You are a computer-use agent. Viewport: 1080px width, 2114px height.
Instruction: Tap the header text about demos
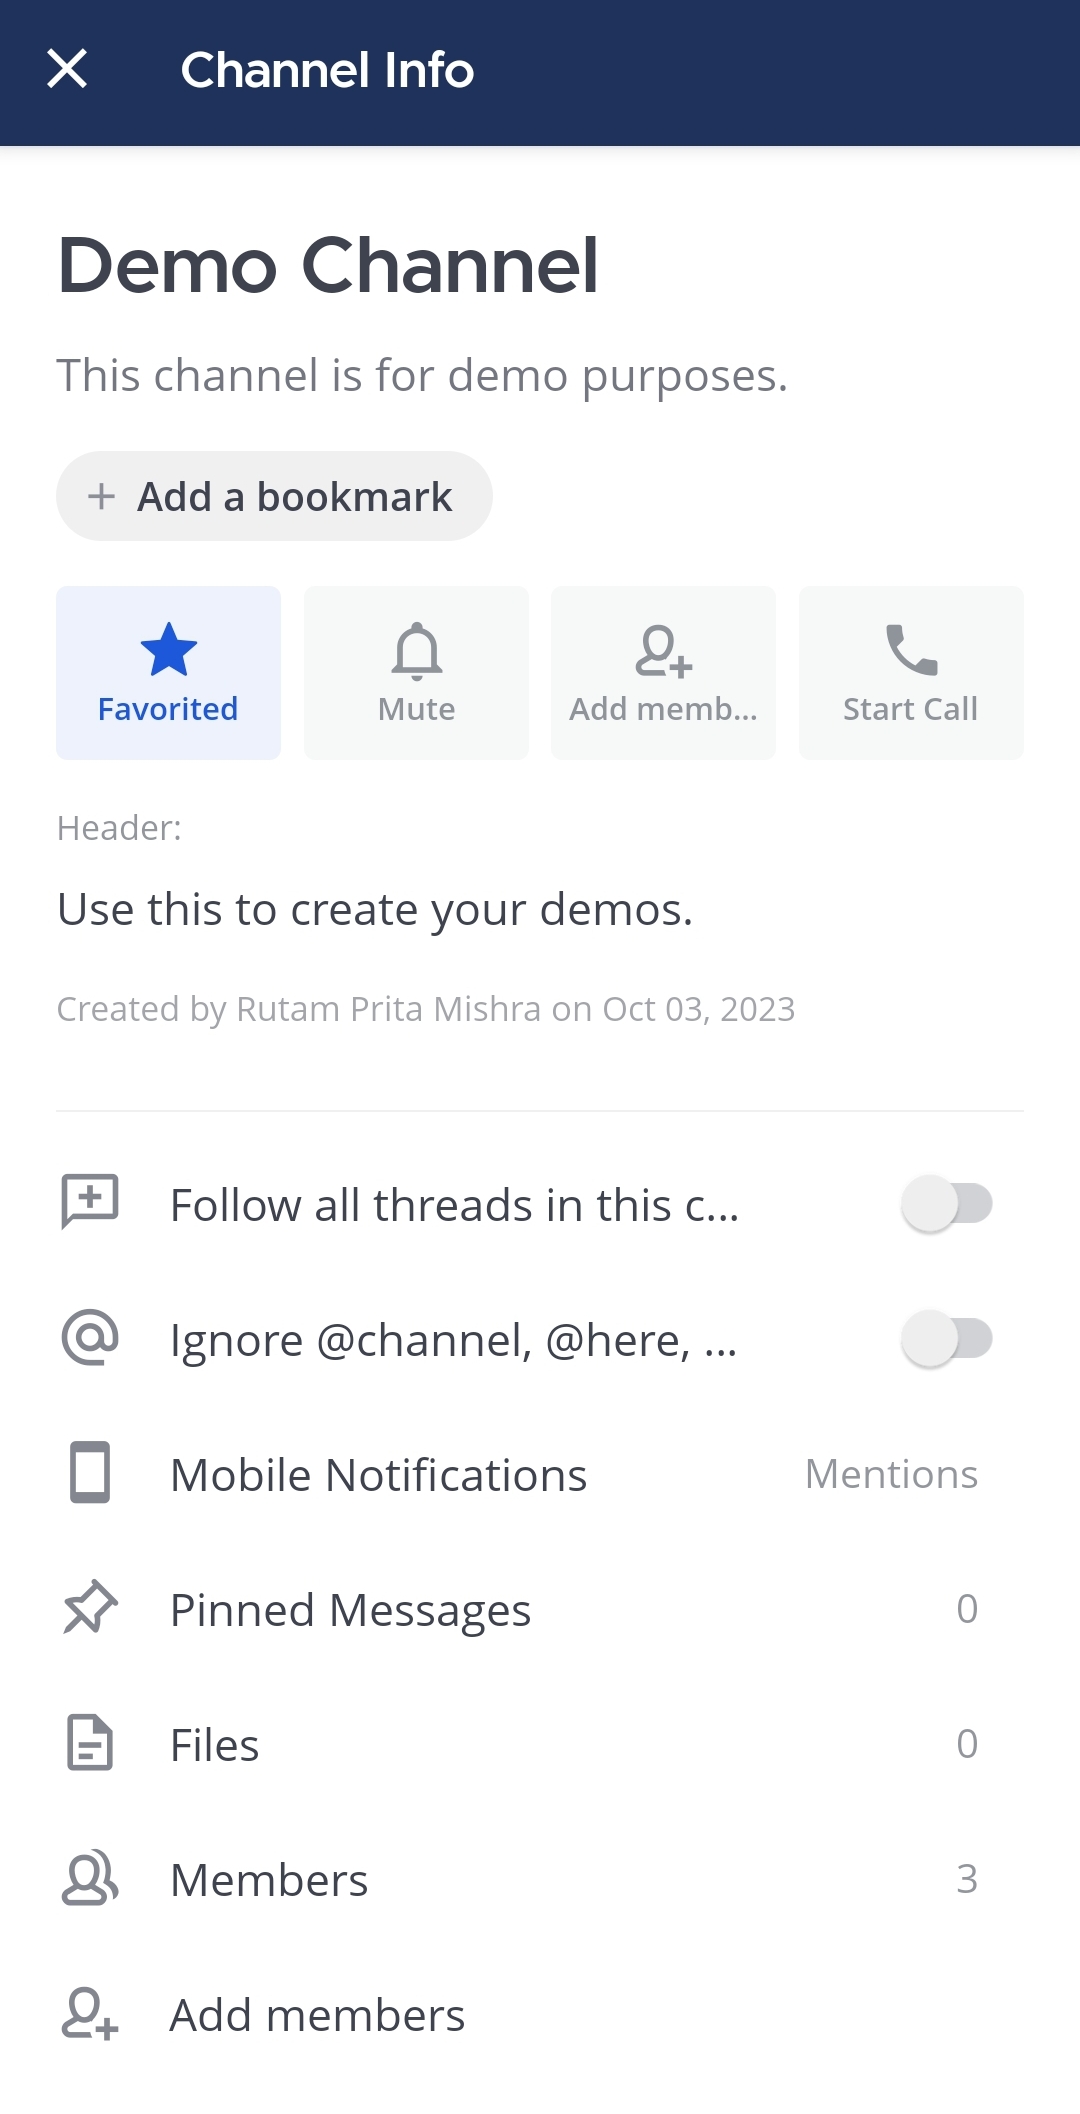375,910
